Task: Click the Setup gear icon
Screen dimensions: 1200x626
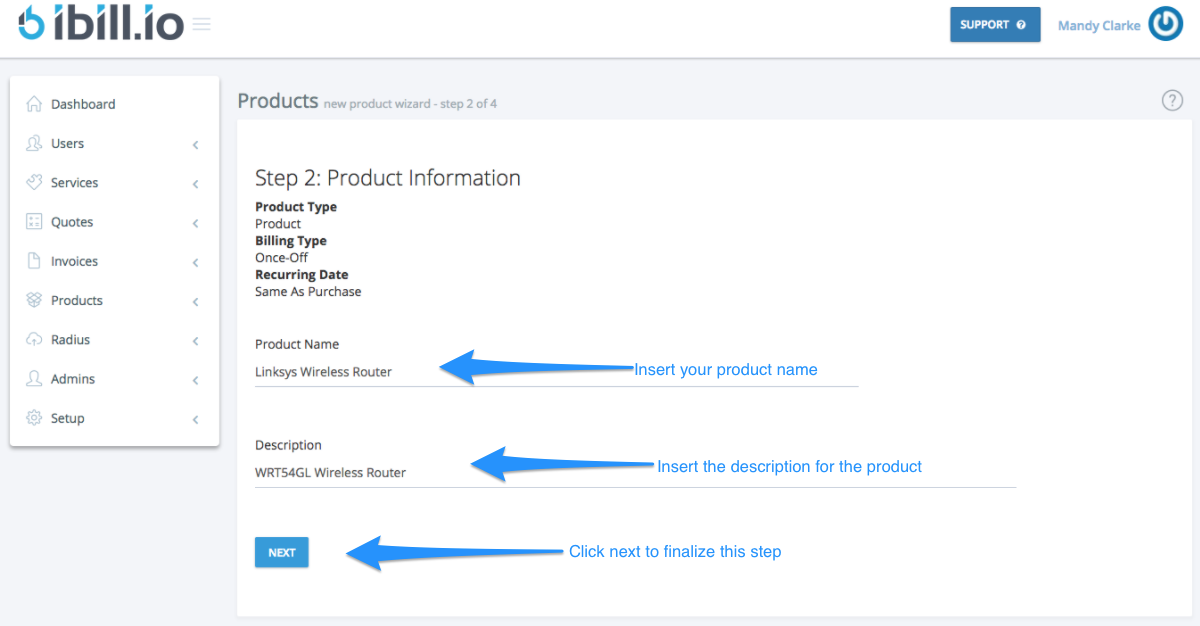Action: (x=34, y=418)
